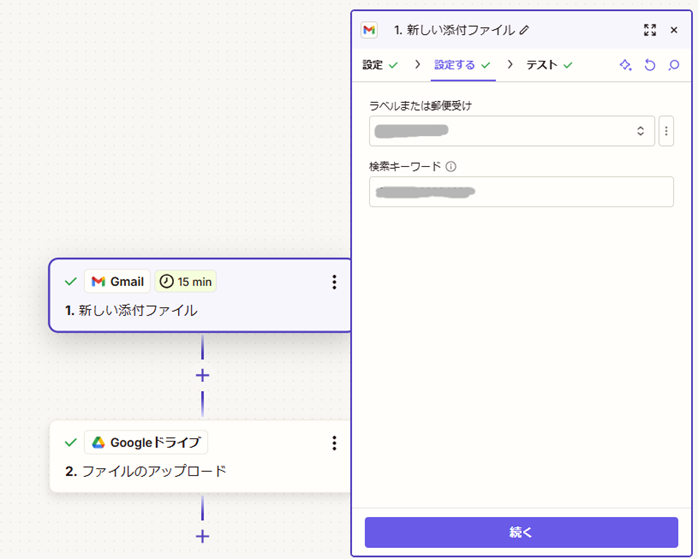Click the search magnifier icon in panel
The image size is (698, 559).
click(x=674, y=65)
